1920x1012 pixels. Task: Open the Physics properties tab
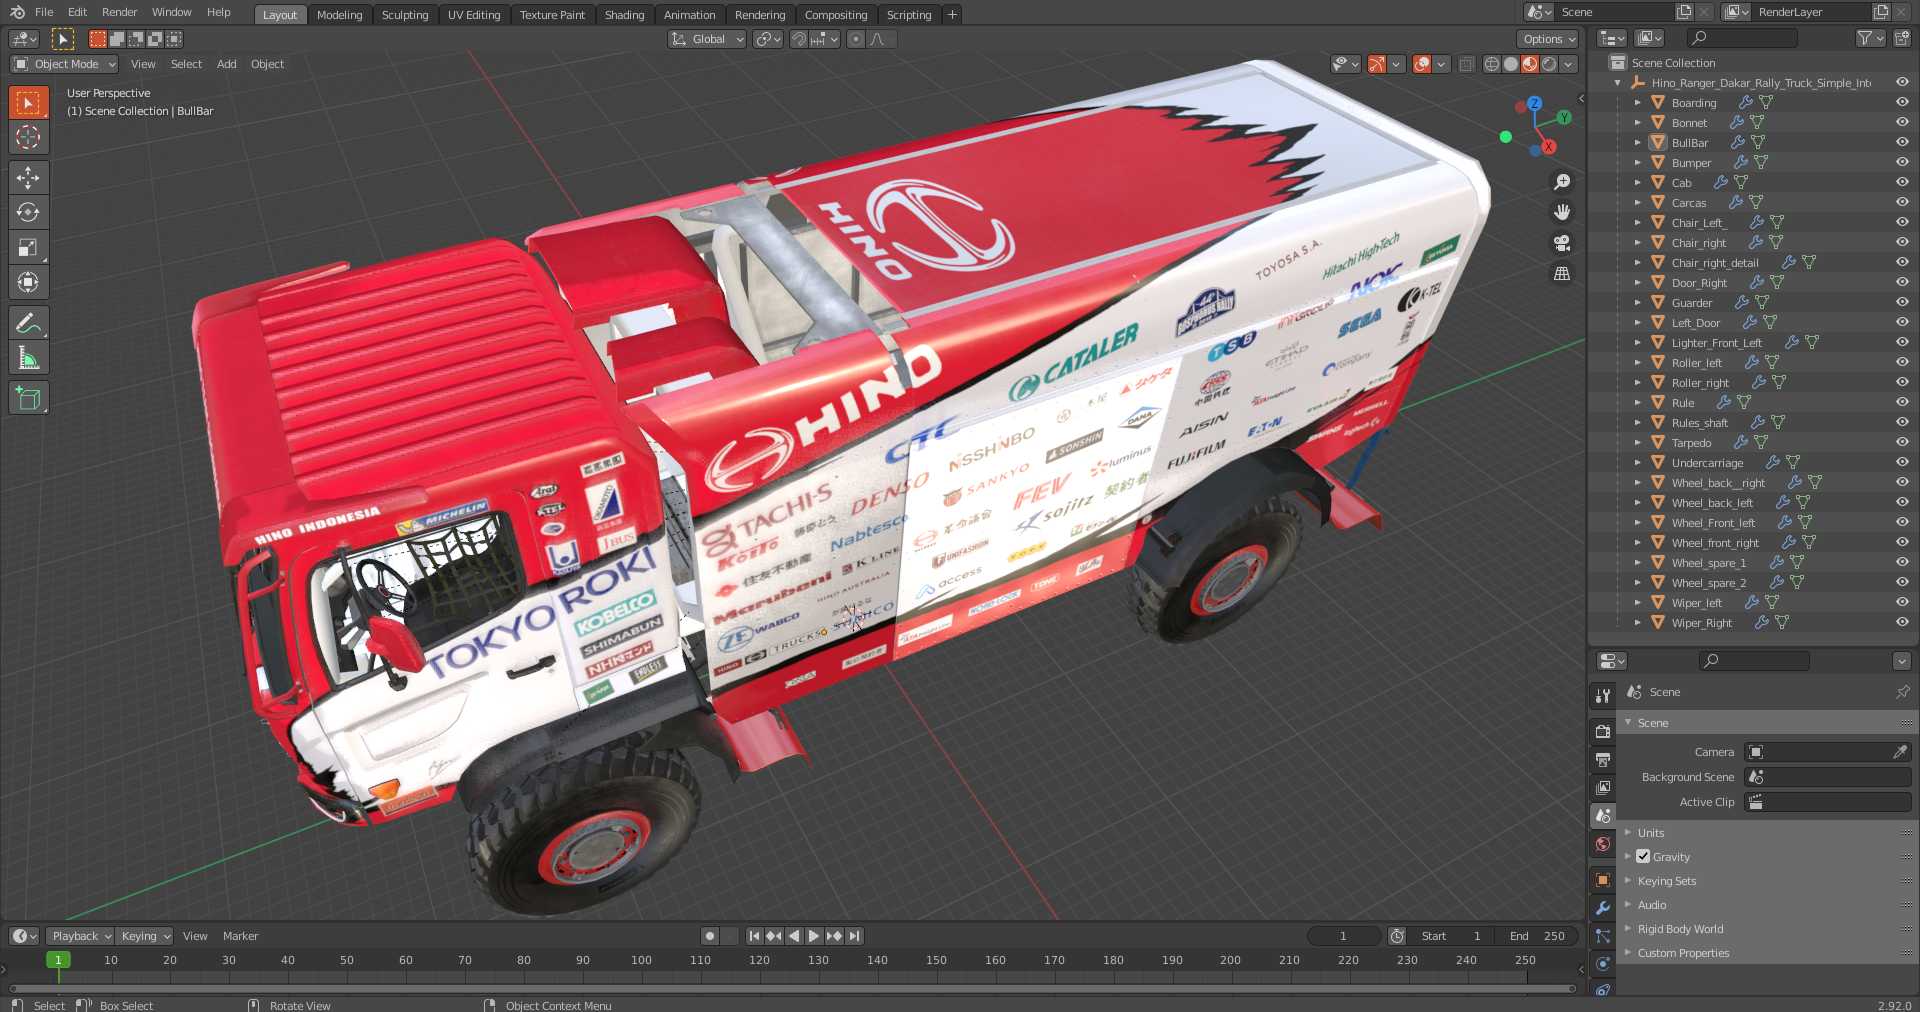(1603, 964)
